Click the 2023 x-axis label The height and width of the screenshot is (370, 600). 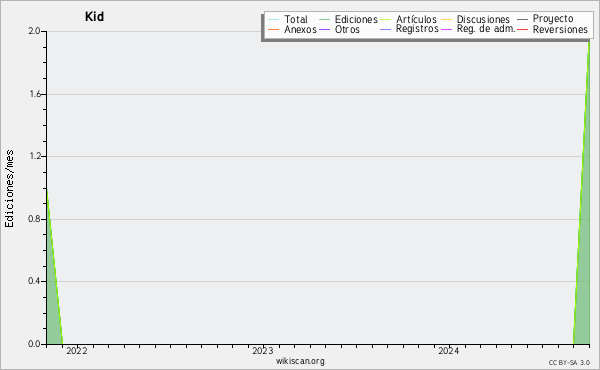point(263,351)
